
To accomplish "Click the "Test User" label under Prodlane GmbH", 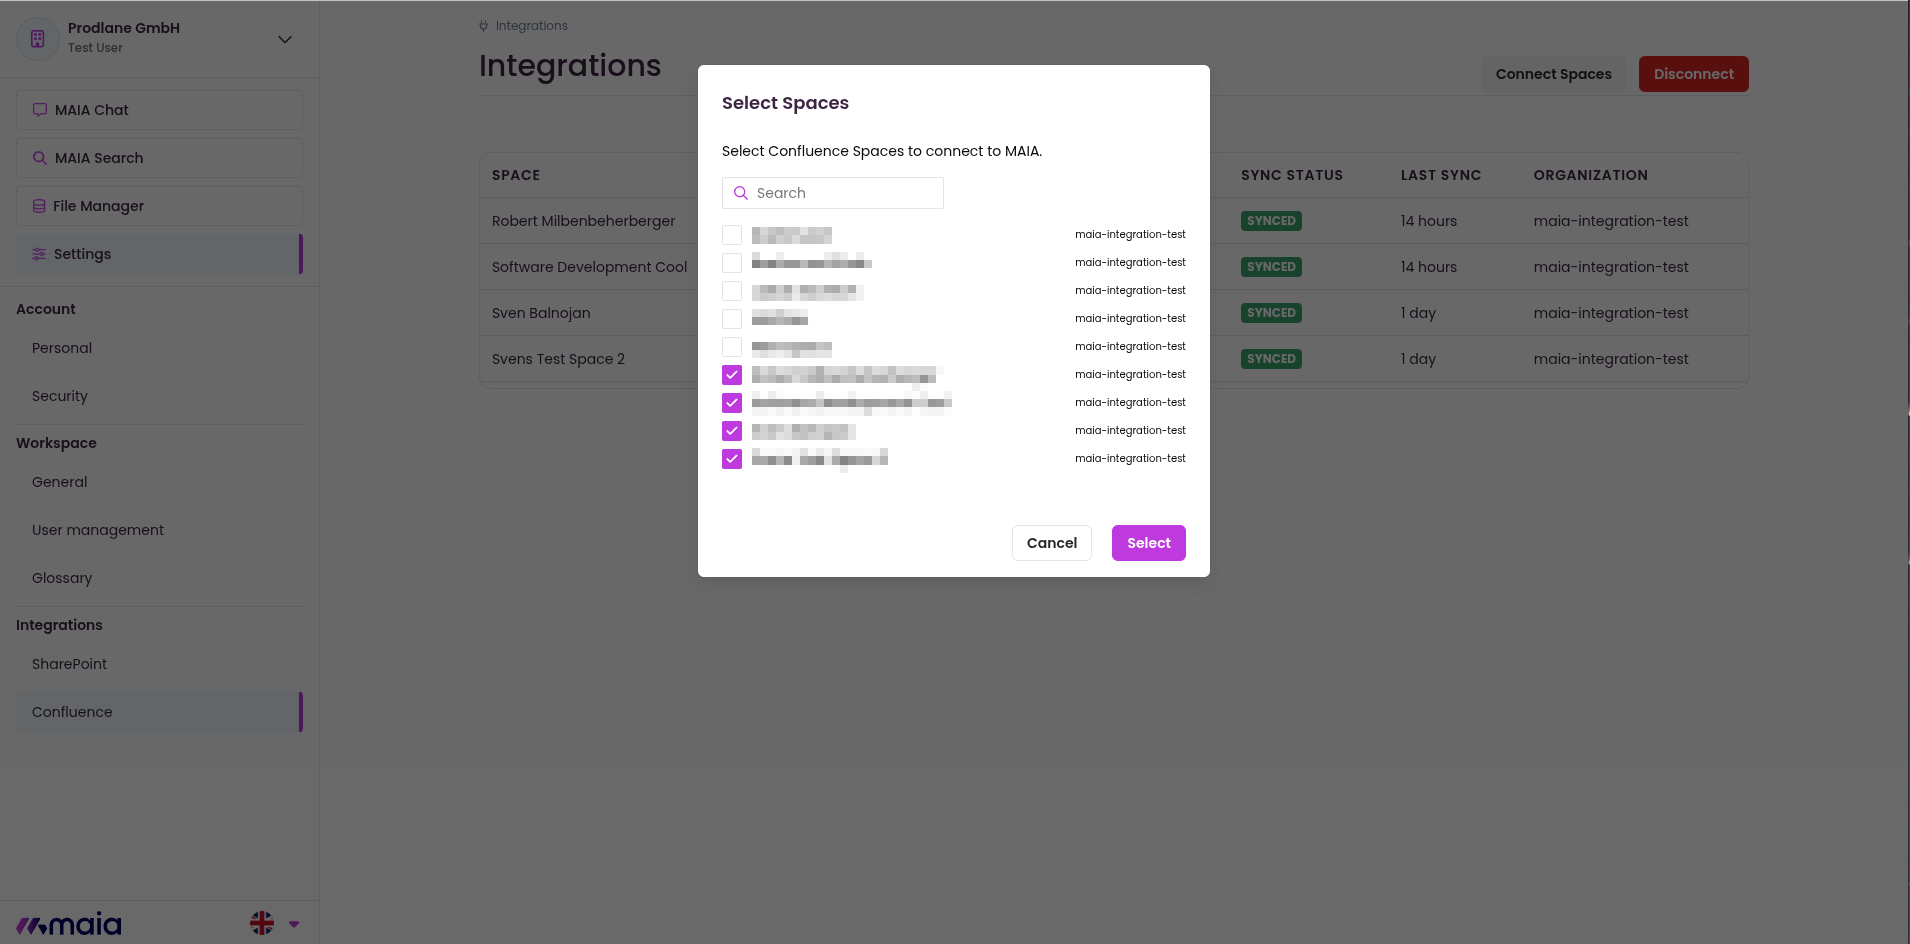I will (95, 48).
